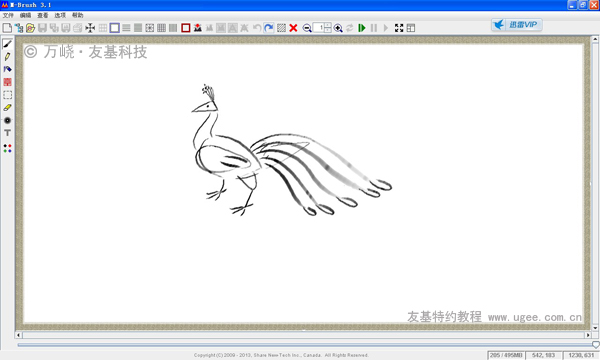
Task: Select the yellow eraser tool
Action: coord(7,108)
